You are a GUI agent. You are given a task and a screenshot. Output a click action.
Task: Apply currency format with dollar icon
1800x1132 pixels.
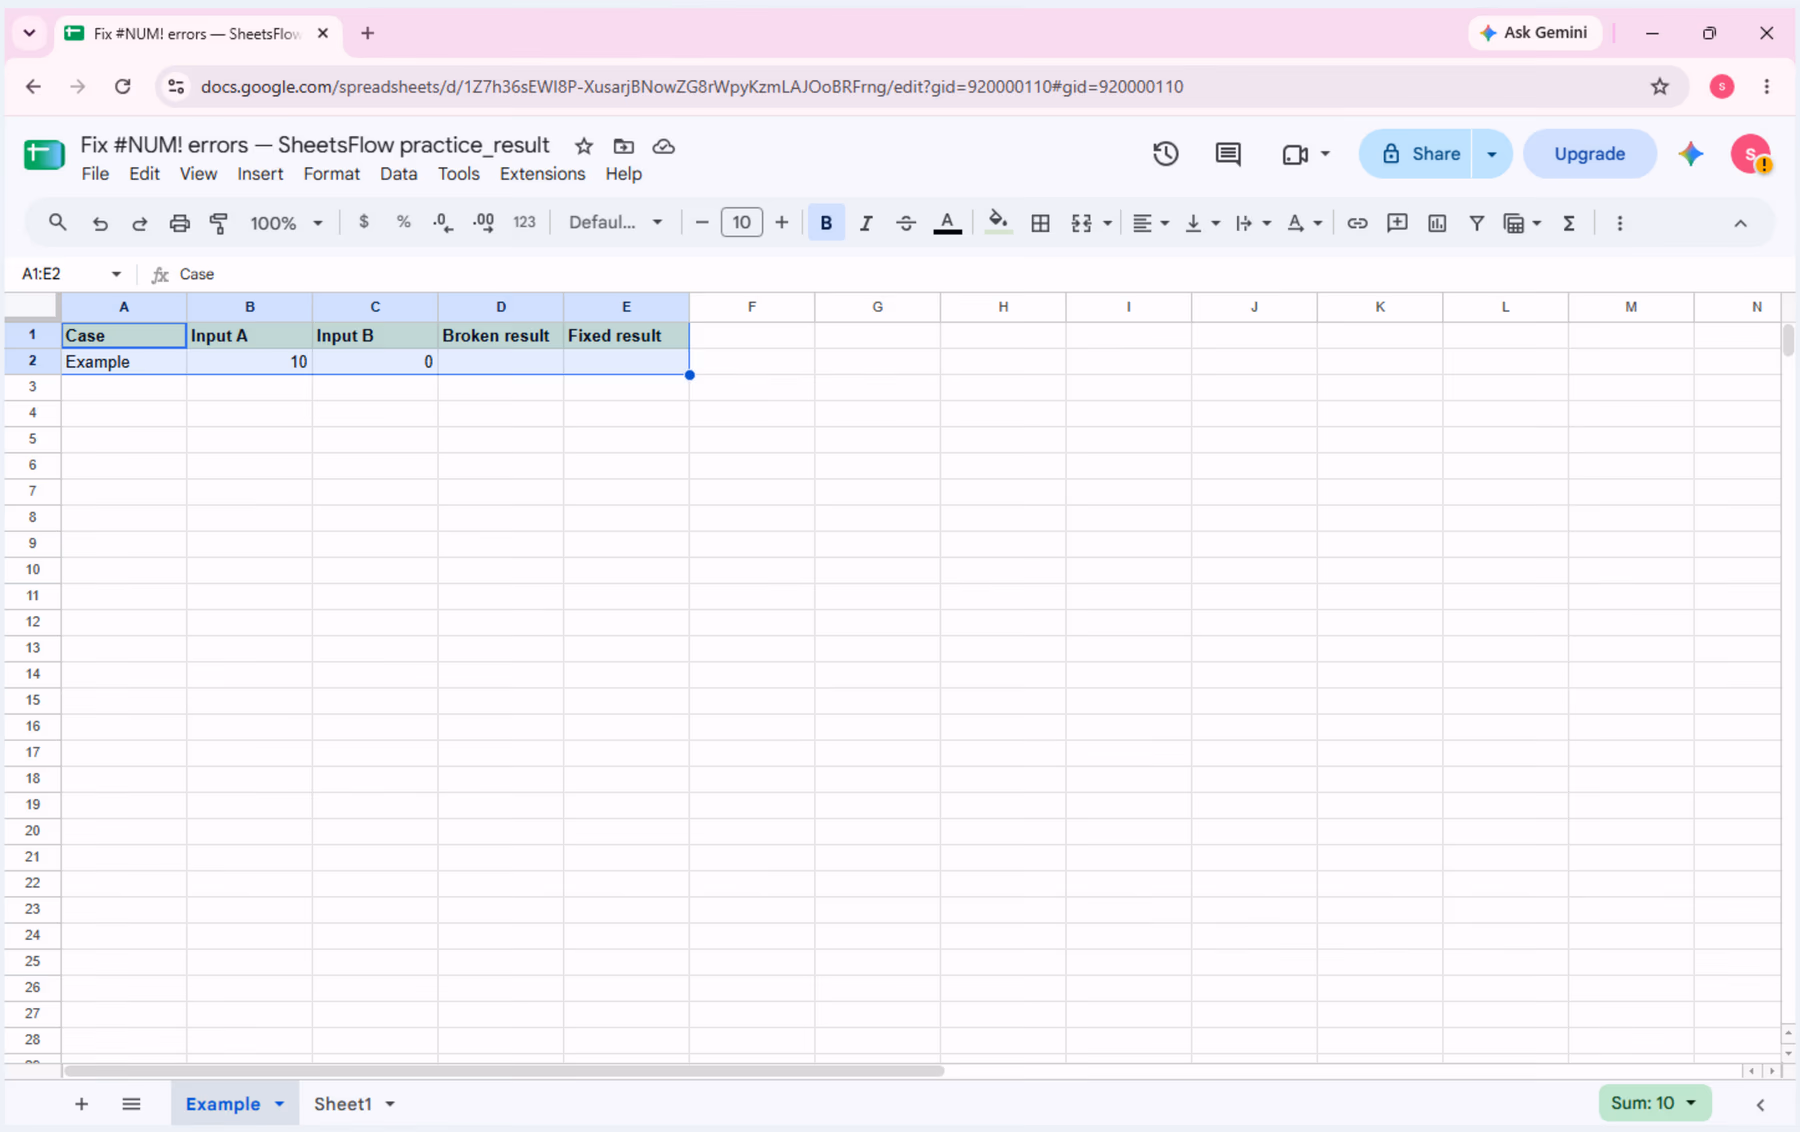[x=364, y=222]
